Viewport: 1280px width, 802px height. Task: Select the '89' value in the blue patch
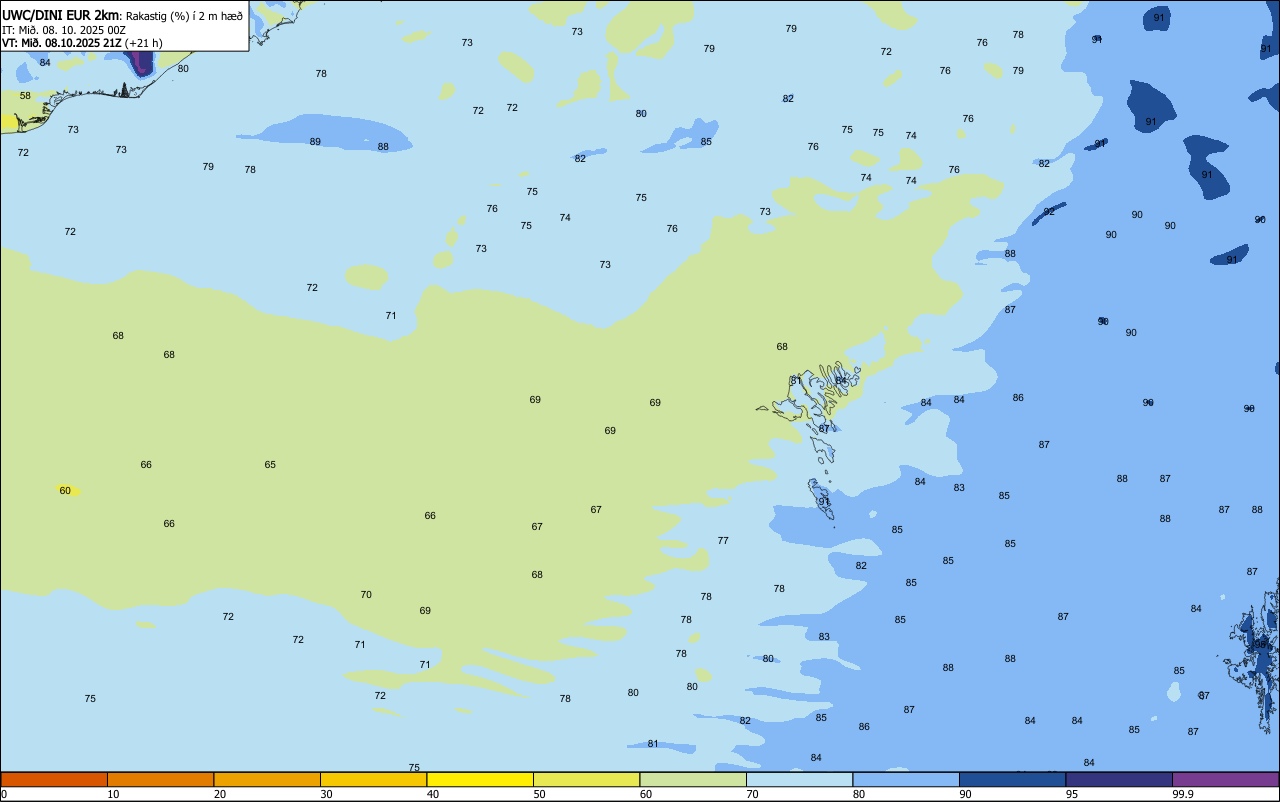point(315,142)
